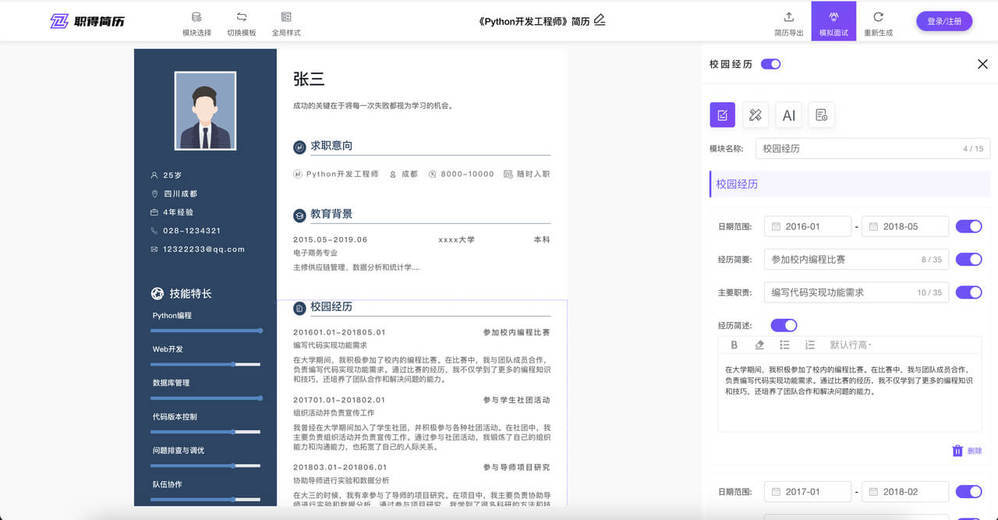The height and width of the screenshot is (520, 998).
Task: Click the Web开发 skill bar
Action: coord(205,364)
